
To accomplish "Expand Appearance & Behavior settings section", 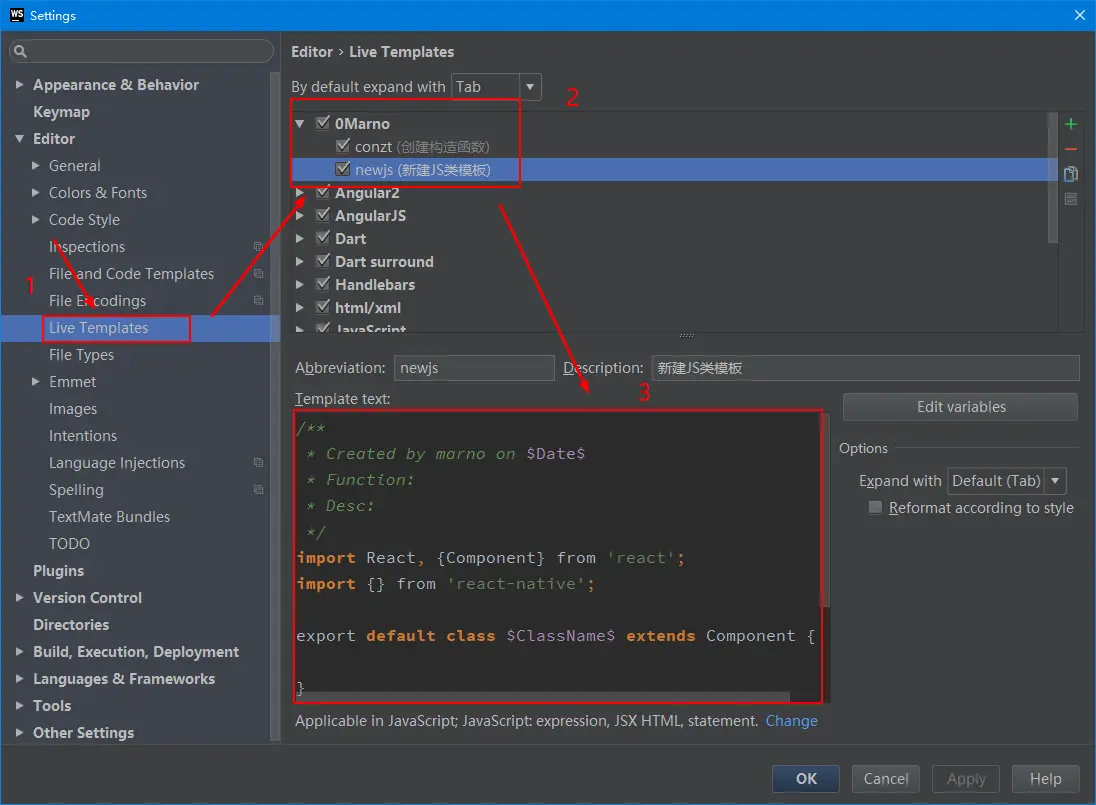I will click(20, 85).
